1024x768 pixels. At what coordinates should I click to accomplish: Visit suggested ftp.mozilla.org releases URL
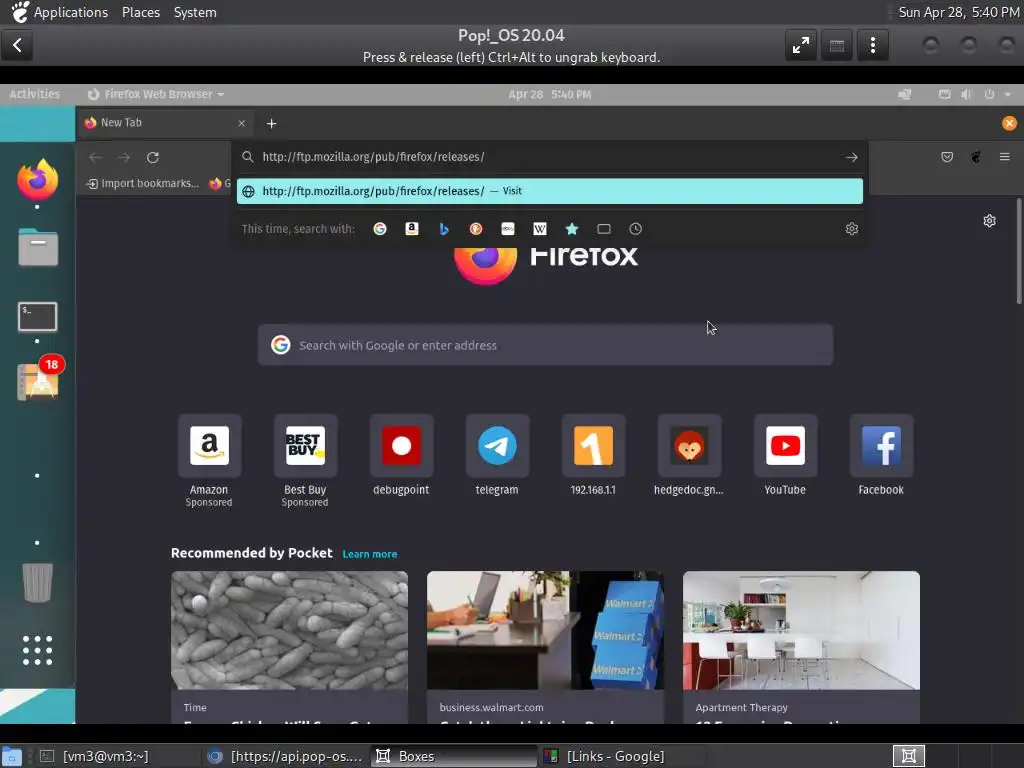(x=549, y=191)
